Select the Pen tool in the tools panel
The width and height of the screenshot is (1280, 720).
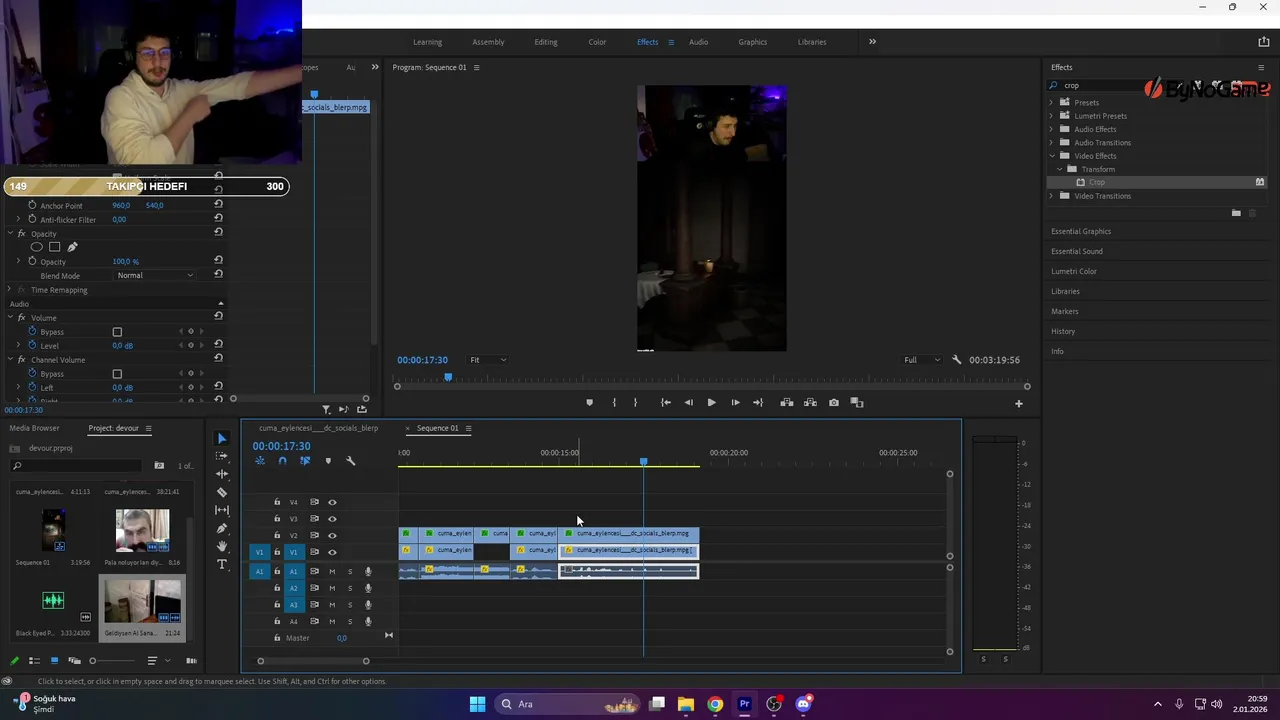[222, 528]
